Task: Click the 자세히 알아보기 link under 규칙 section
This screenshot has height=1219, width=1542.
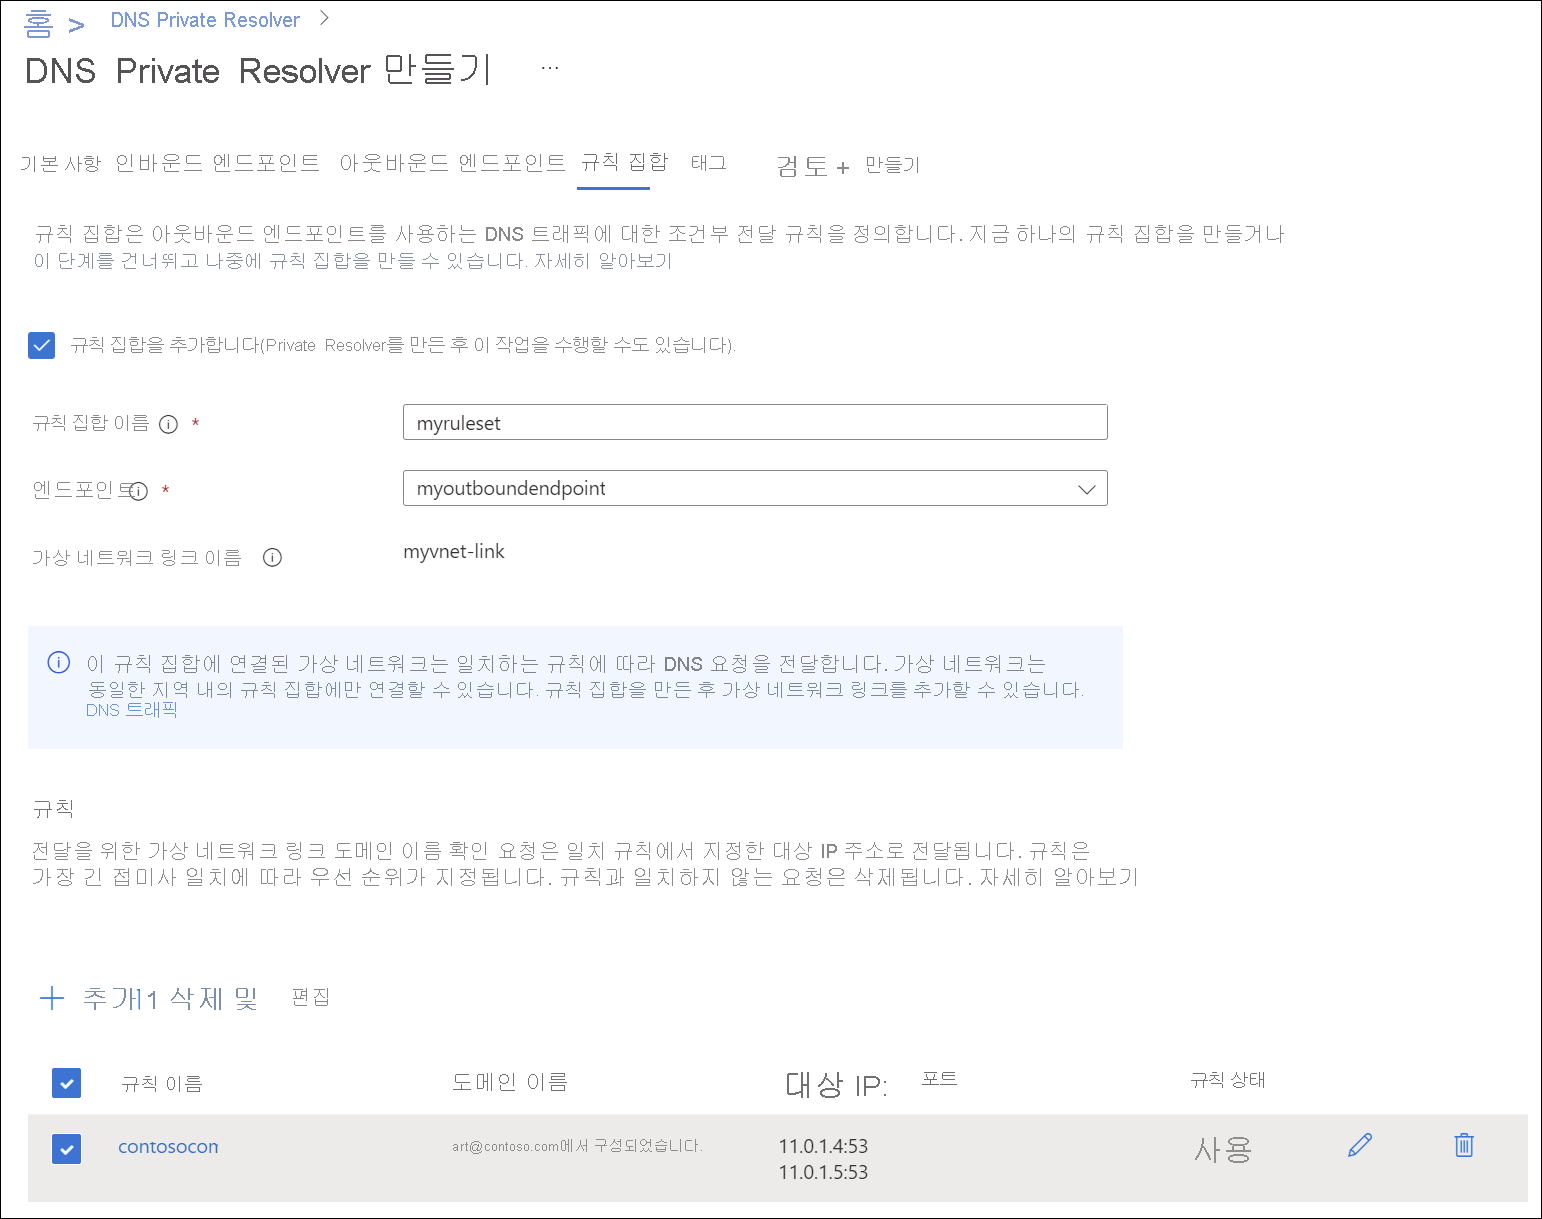Action: point(1059,877)
